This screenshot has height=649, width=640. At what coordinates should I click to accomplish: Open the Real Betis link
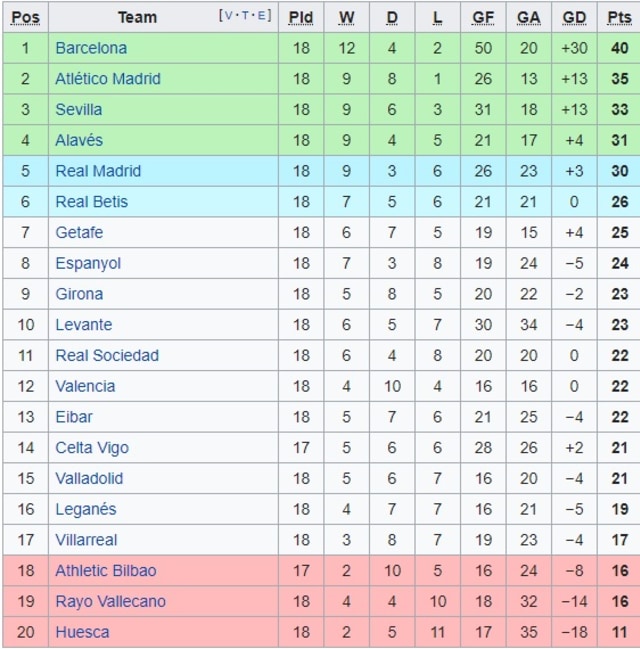[92, 202]
